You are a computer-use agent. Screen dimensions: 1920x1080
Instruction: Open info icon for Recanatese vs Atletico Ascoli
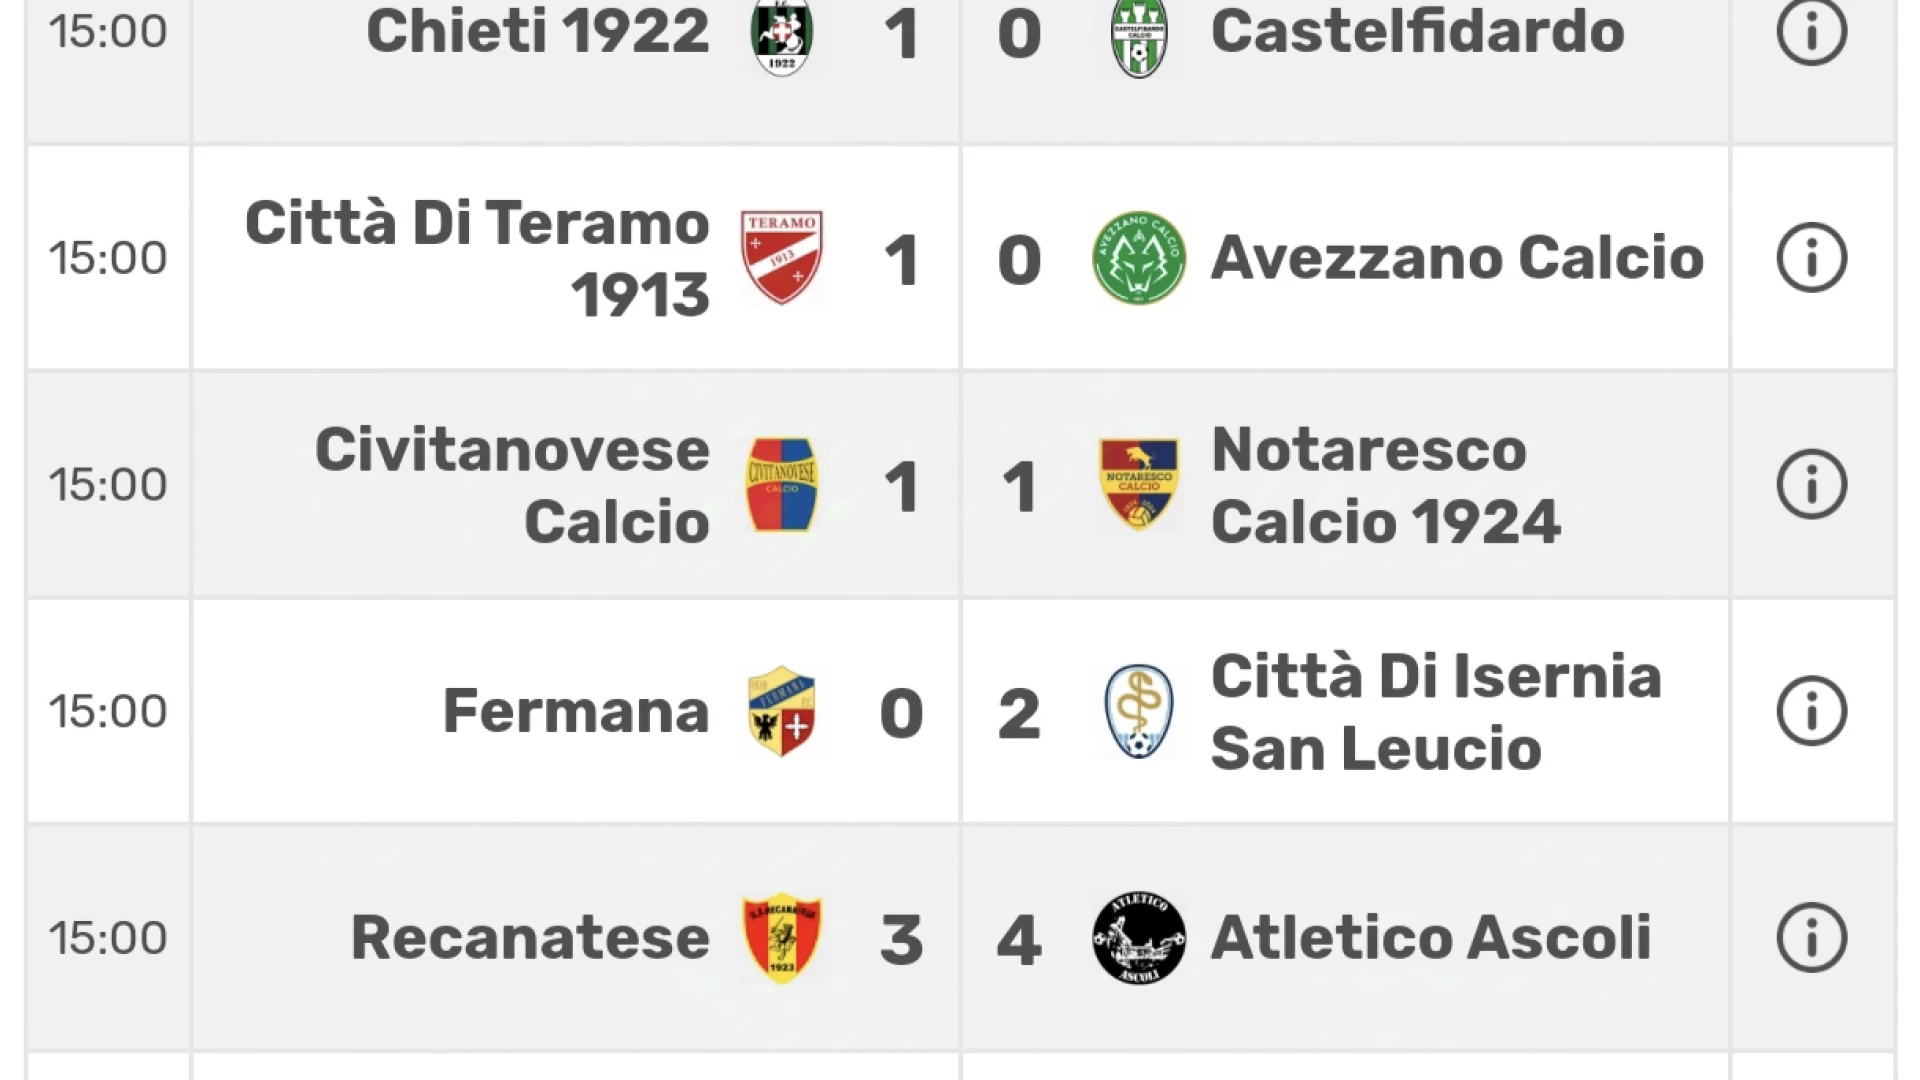pyautogui.click(x=1811, y=938)
